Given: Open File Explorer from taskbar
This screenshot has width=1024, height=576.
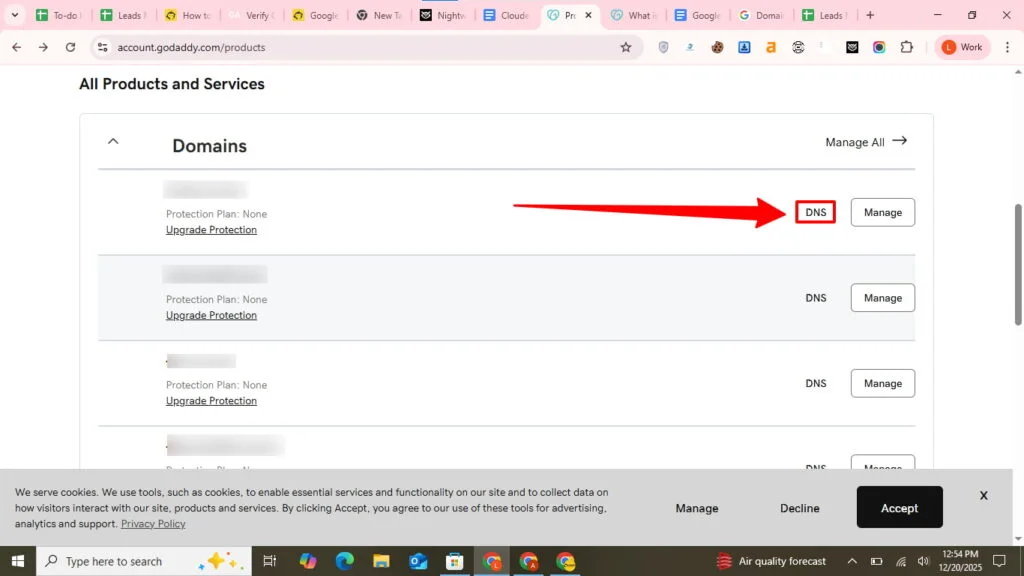Looking at the screenshot, I should coord(381,561).
